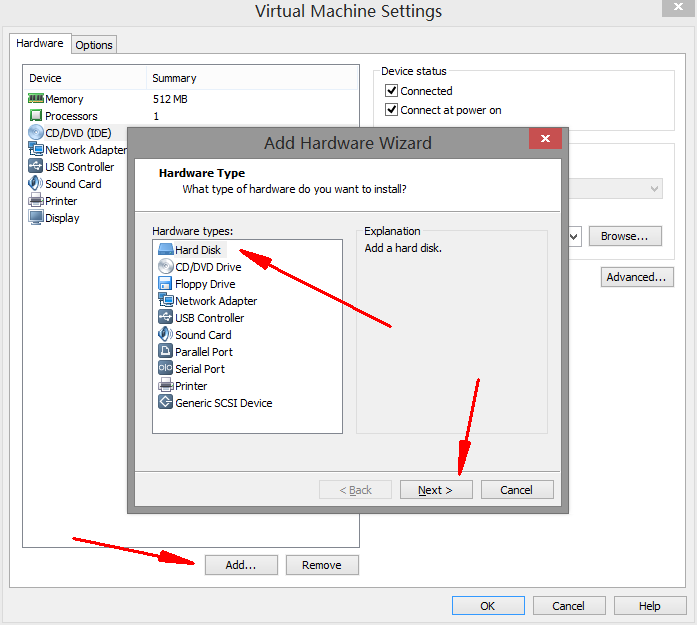Uncheck the Connected checkbox
Viewport: 697px width, 625px height.
pos(391,91)
